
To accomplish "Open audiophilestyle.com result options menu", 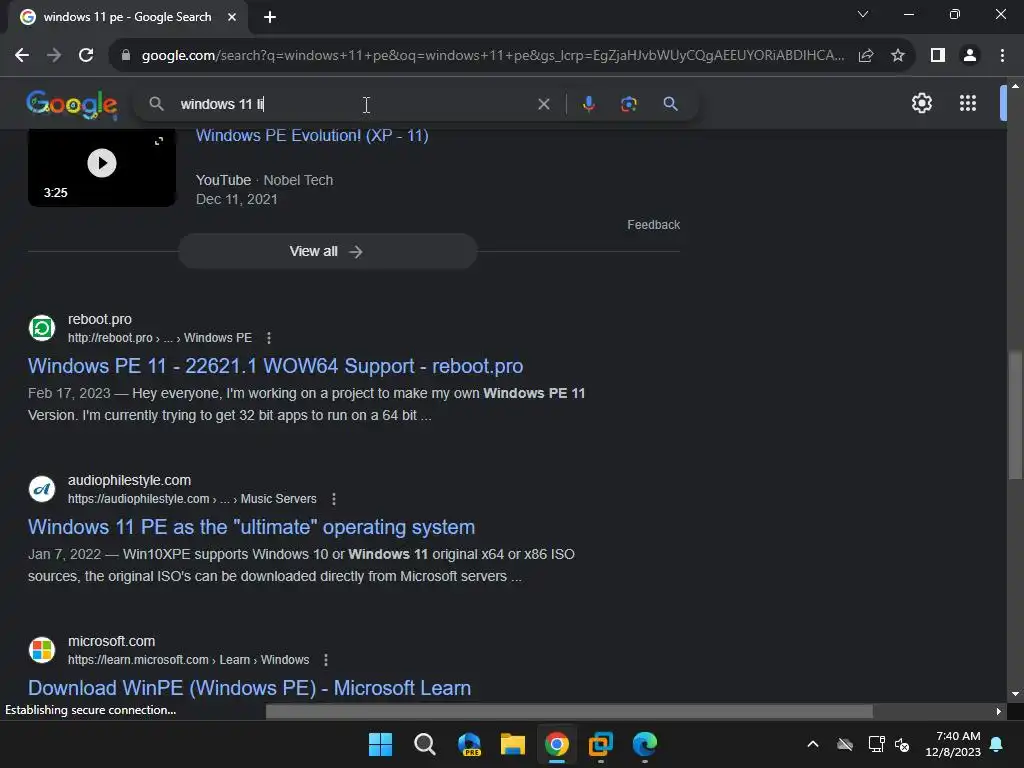I will (x=334, y=499).
